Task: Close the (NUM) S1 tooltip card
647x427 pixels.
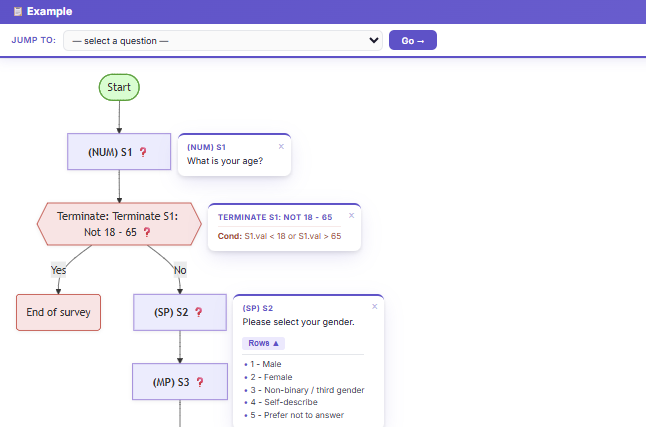Action: (281, 146)
